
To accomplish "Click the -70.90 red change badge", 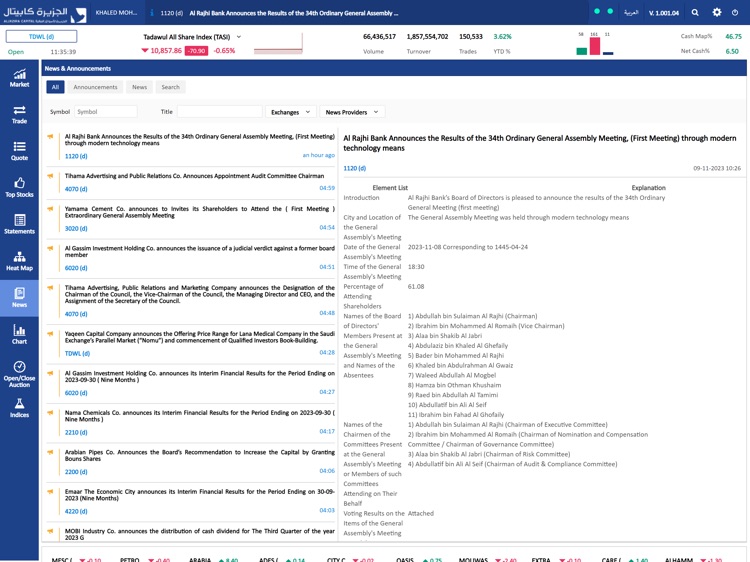I will (x=196, y=51).
